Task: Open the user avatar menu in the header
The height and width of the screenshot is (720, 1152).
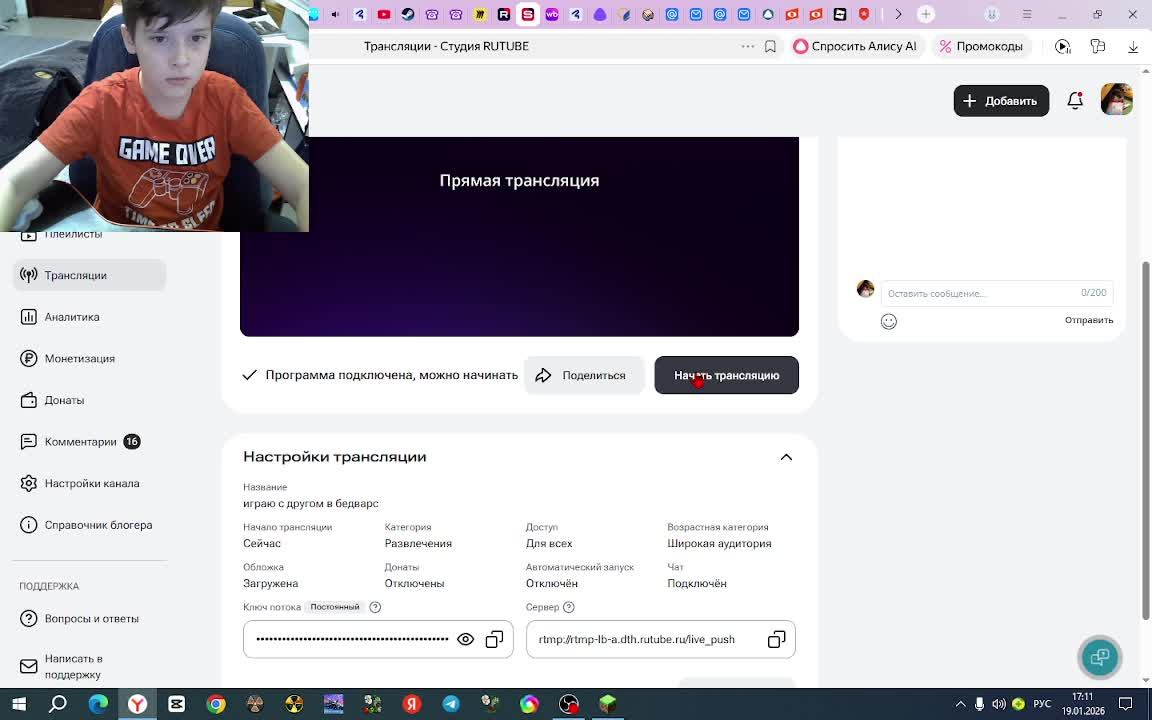Action: (1116, 100)
